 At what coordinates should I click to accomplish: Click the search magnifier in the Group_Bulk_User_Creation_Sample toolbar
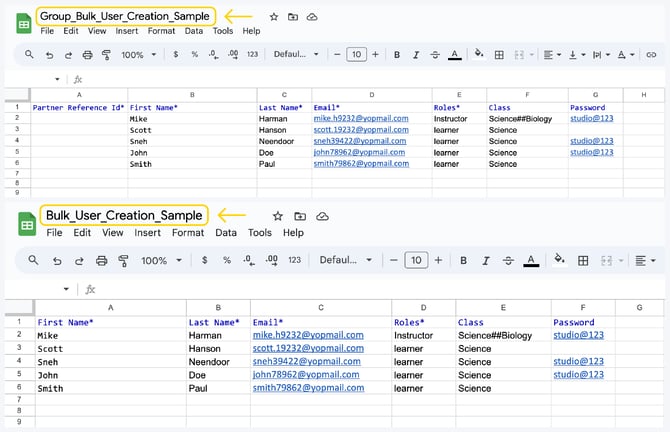coord(27,55)
